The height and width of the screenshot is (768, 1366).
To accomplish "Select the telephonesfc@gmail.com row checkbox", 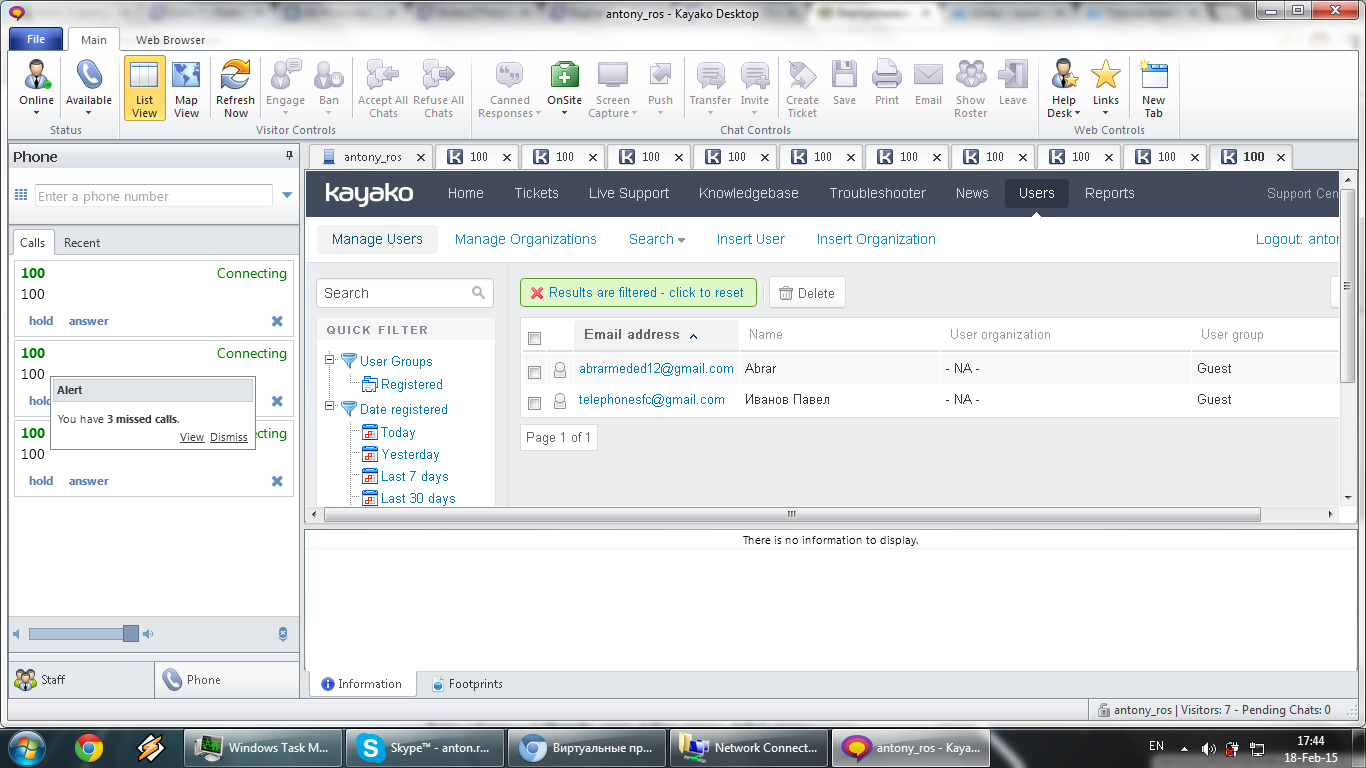I will (x=534, y=402).
